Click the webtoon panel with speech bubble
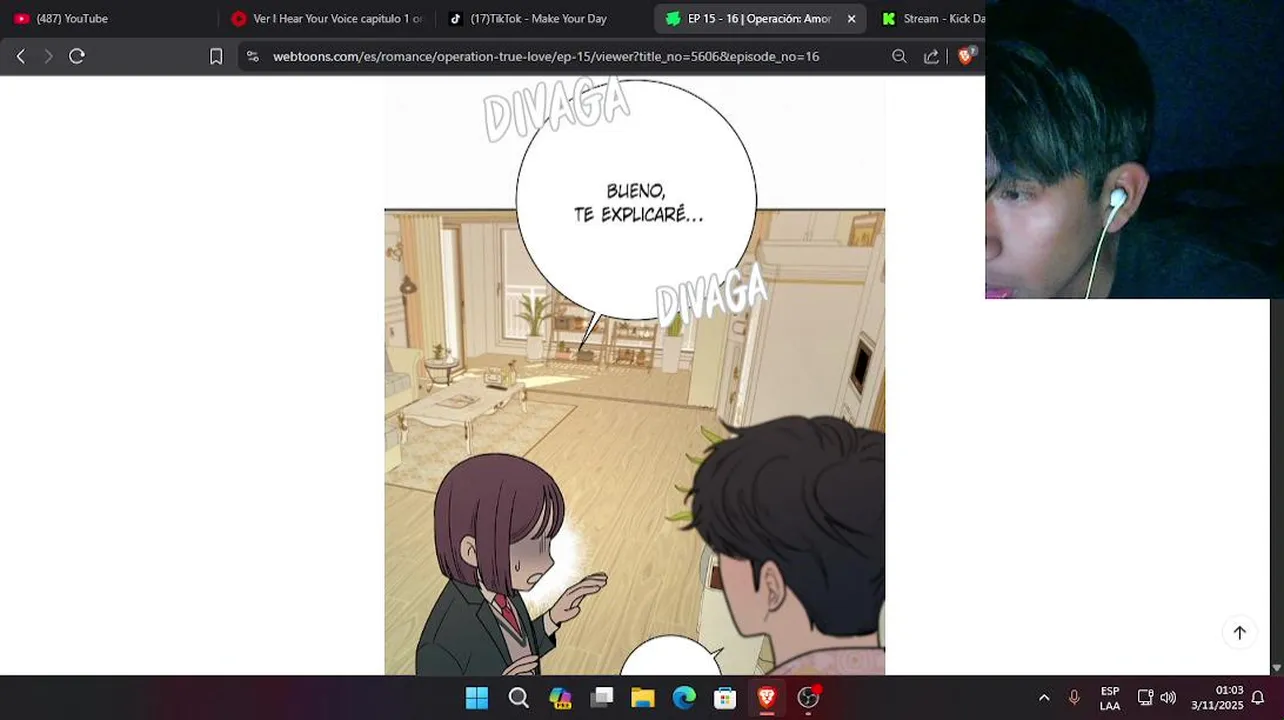 (635, 376)
